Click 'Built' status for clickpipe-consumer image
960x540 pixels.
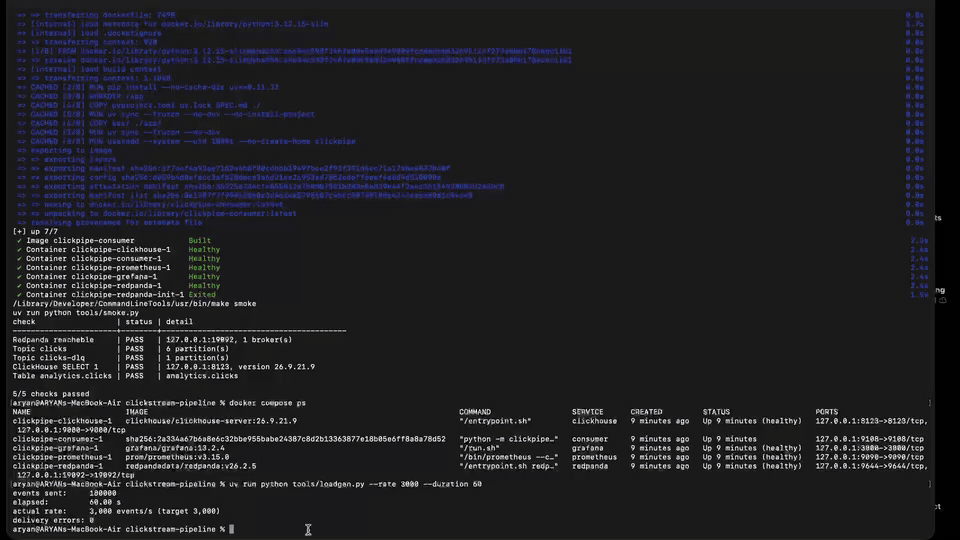200,241
